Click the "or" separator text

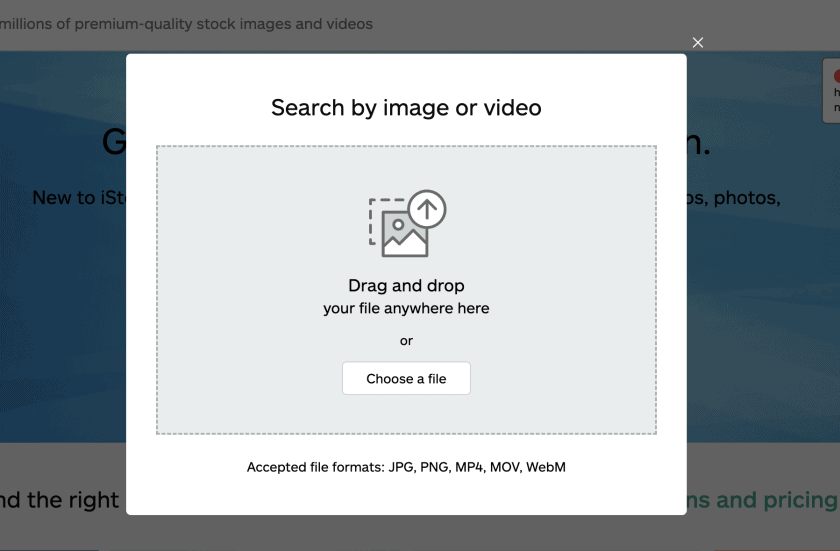(406, 341)
